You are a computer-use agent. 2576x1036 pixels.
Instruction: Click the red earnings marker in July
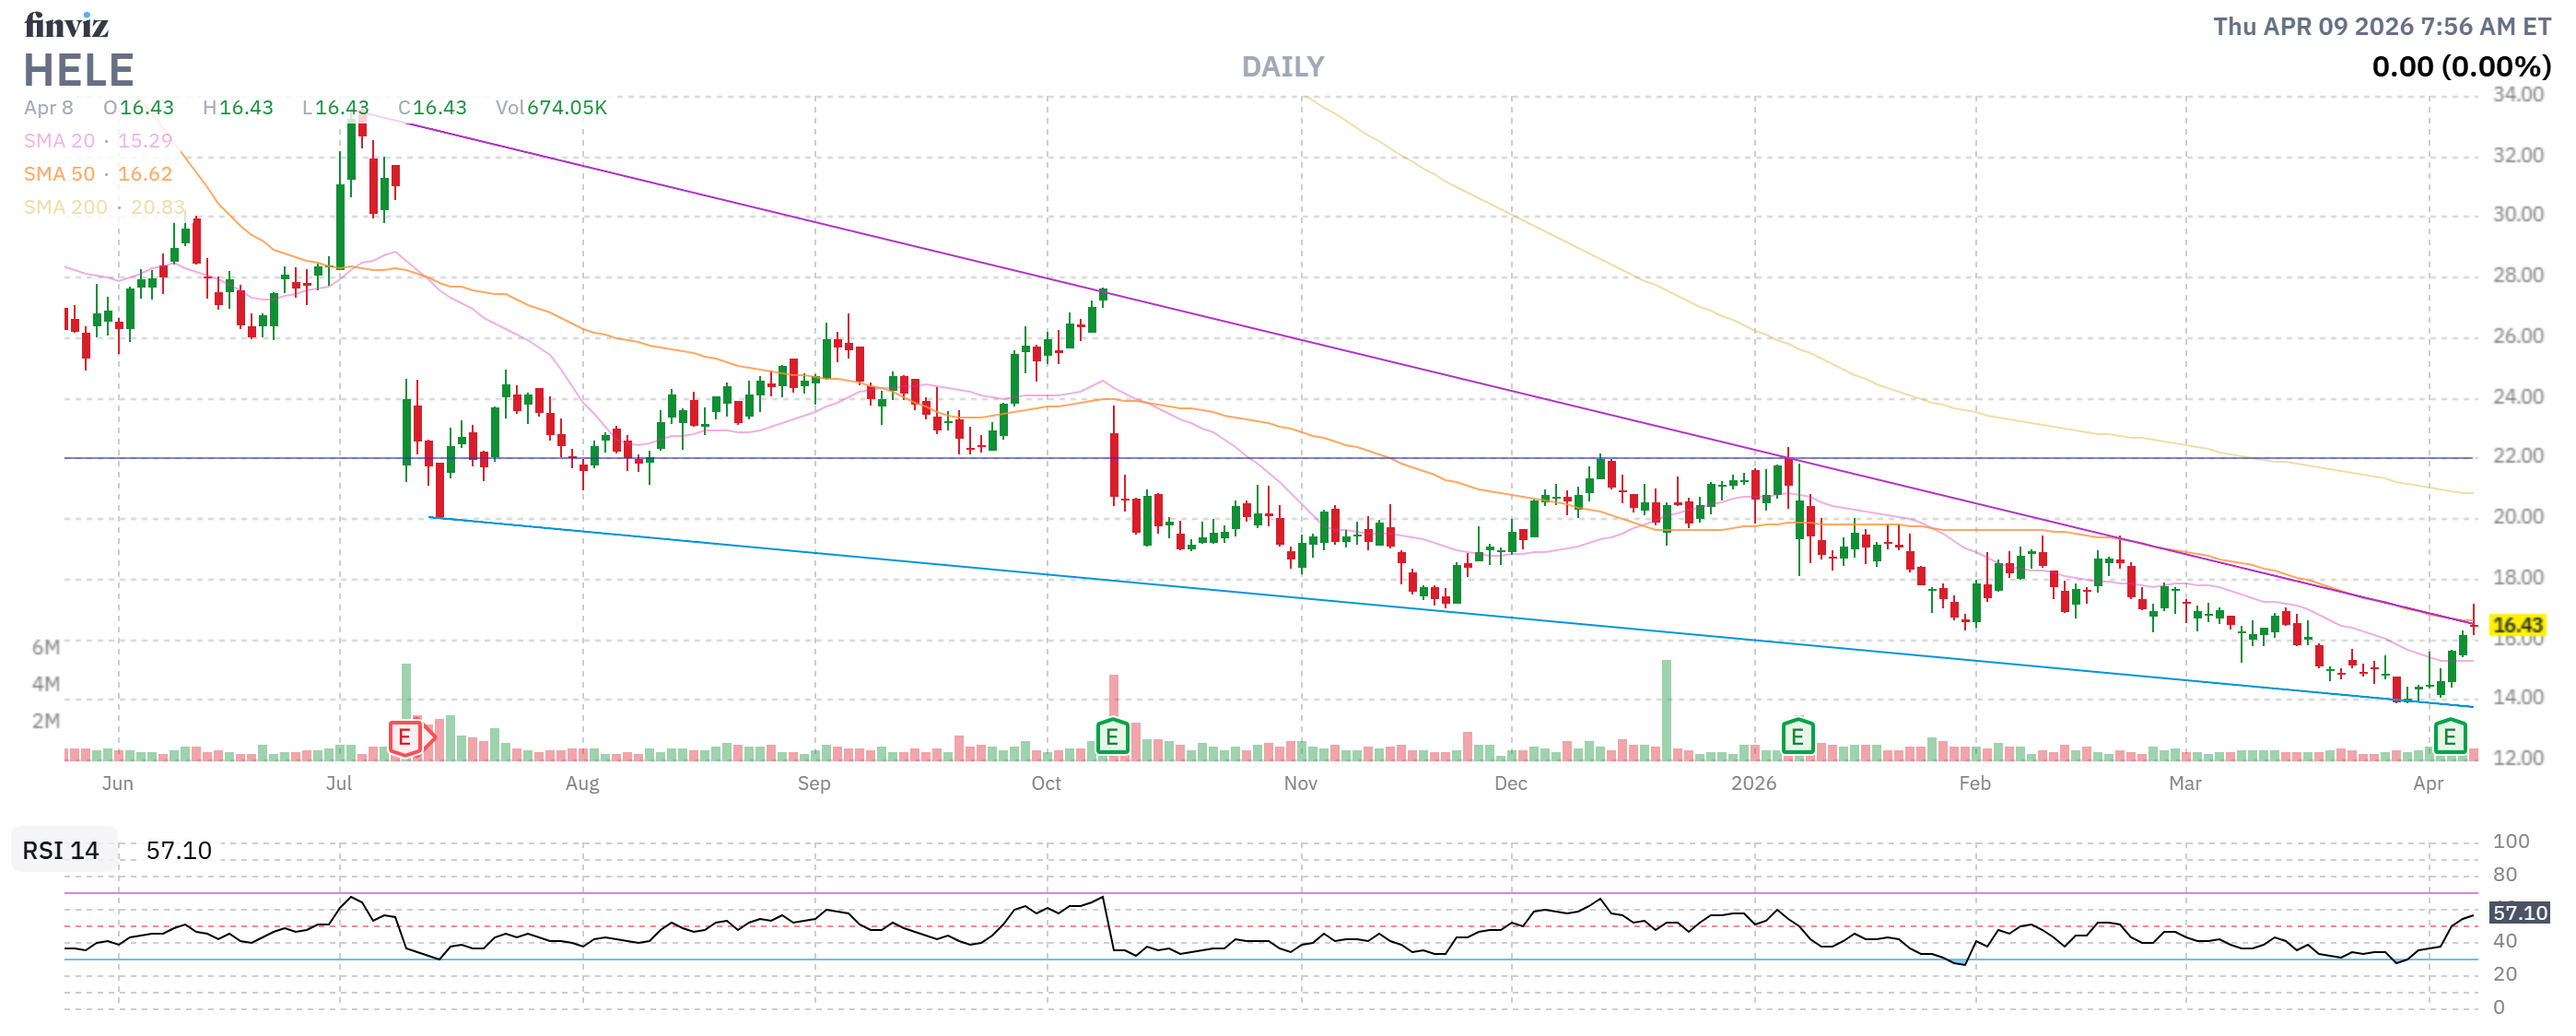tap(405, 738)
